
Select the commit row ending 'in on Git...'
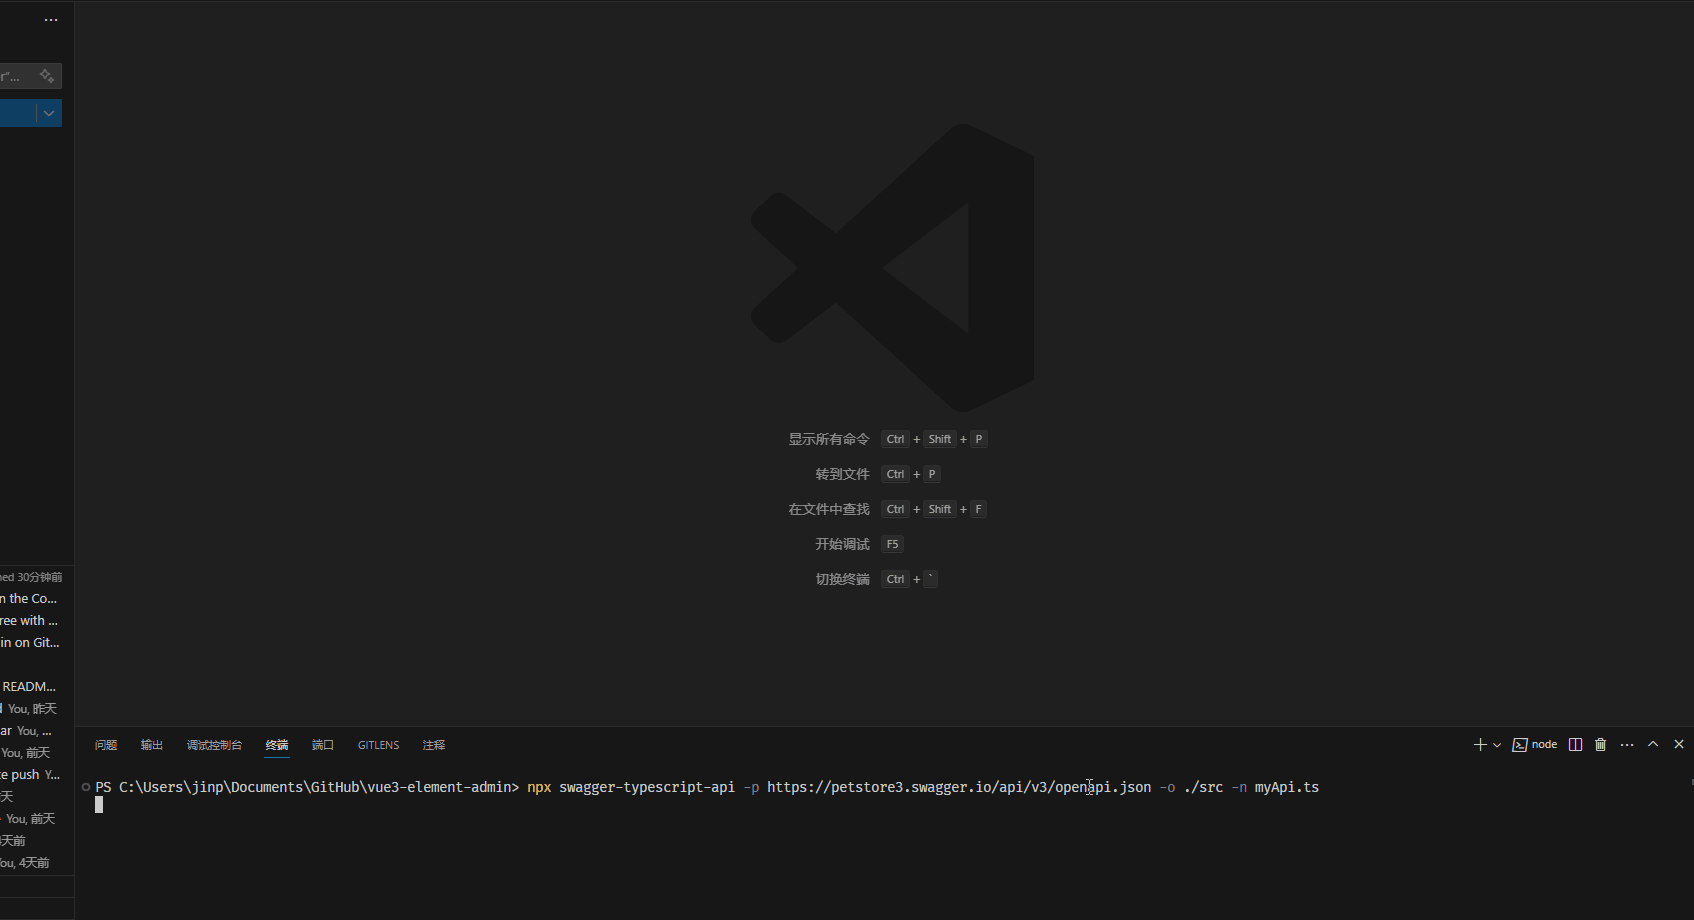pos(37,643)
